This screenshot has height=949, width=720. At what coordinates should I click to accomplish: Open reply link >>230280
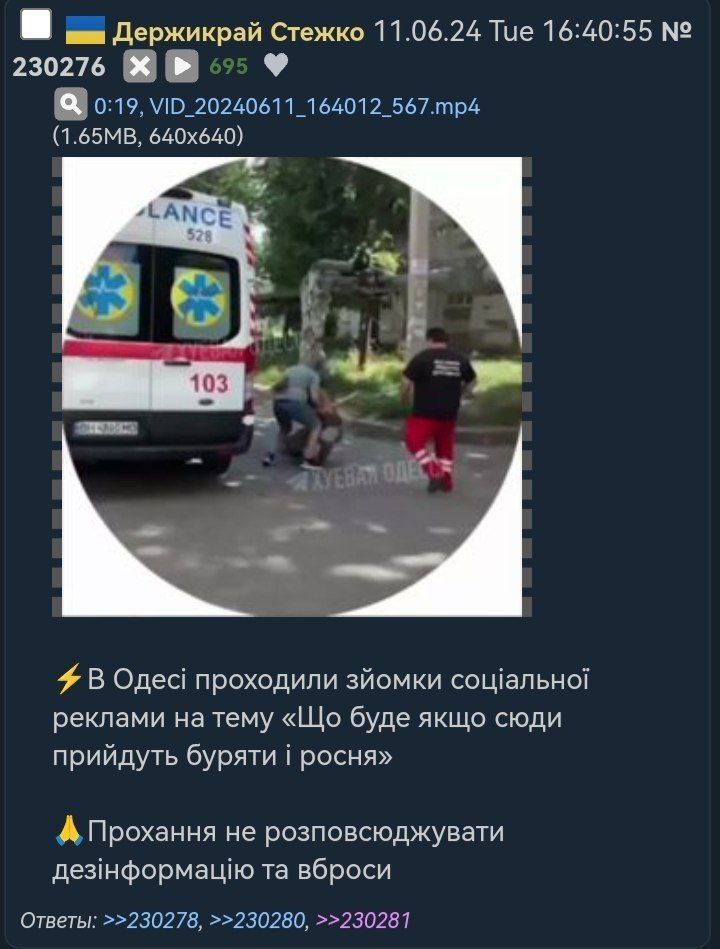(x=257, y=921)
